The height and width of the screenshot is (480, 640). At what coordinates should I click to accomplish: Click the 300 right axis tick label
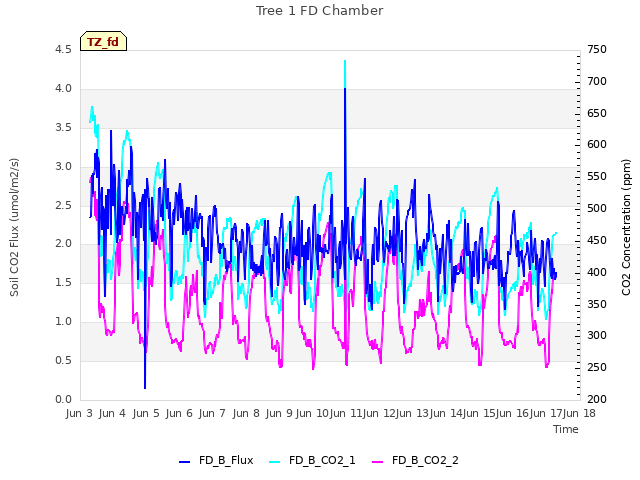597,336
